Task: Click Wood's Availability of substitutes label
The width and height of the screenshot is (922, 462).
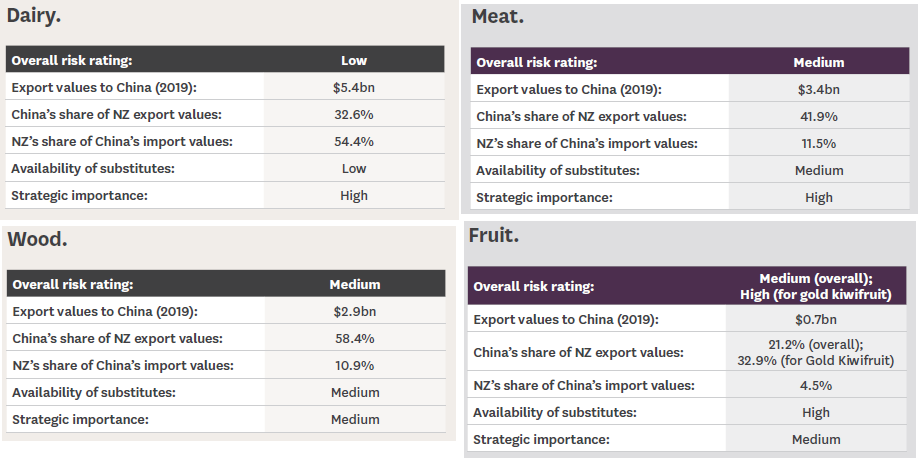Action: click(94, 392)
